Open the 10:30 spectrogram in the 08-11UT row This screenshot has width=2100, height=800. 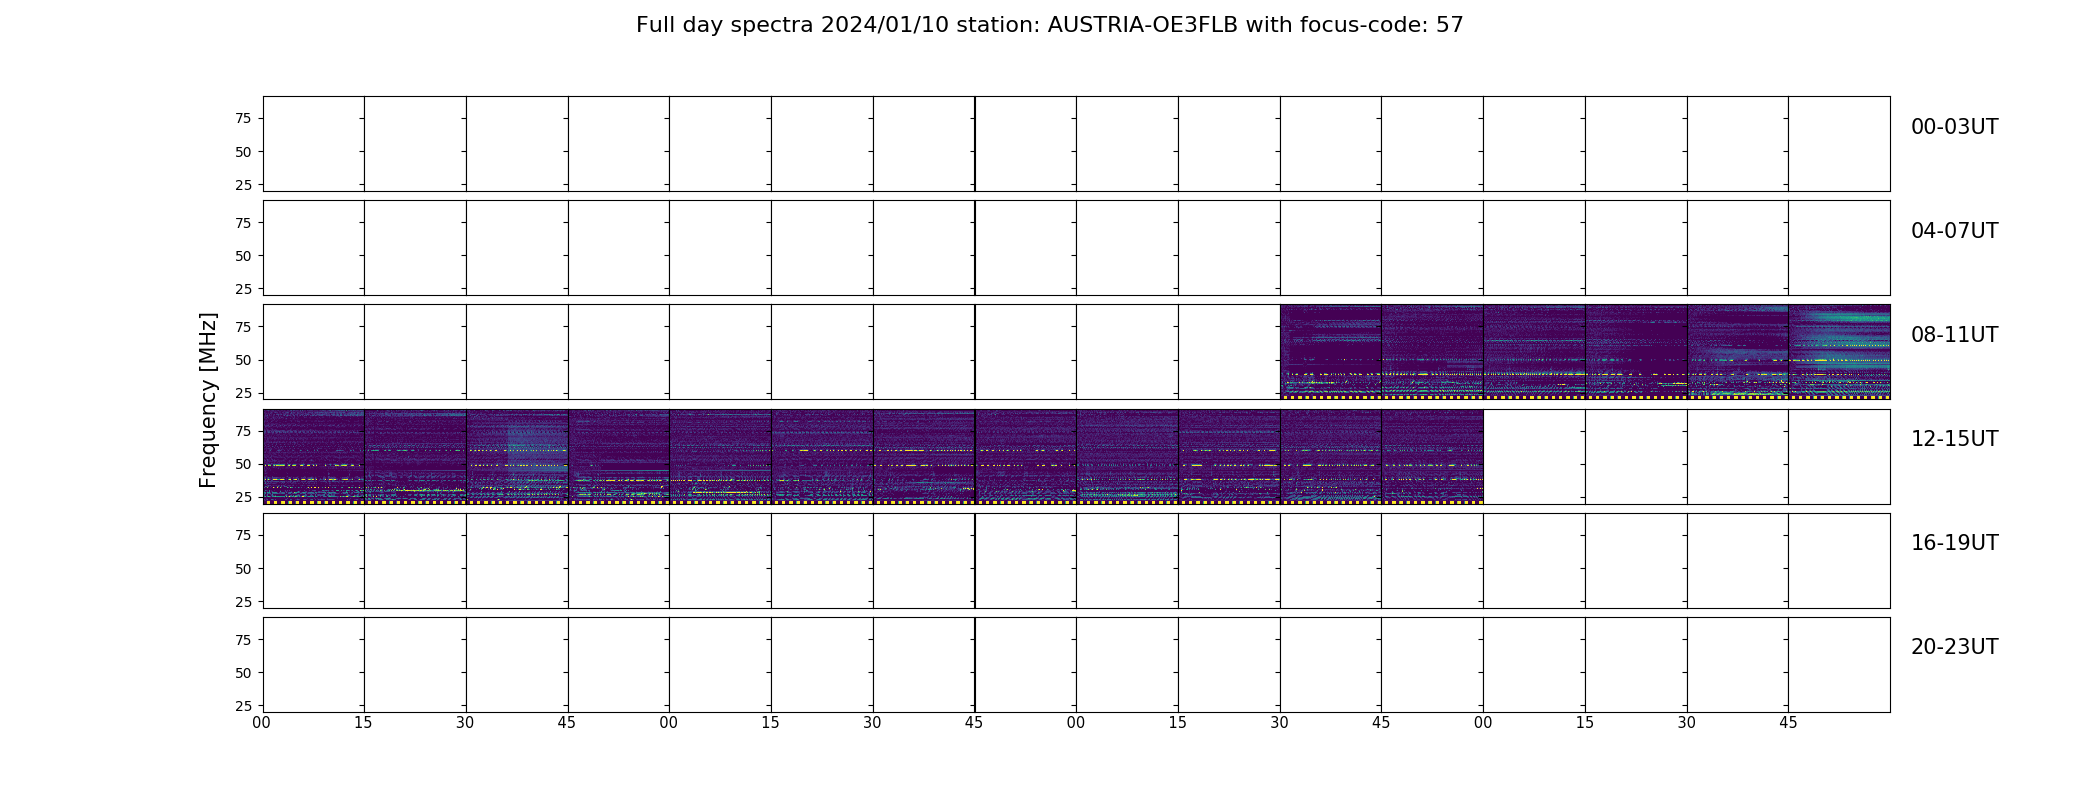coord(1331,352)
